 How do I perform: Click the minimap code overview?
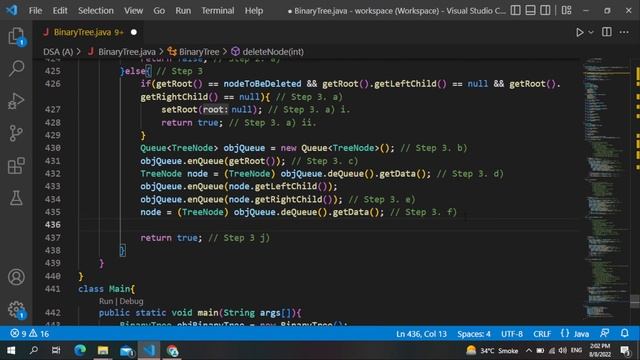[606, 188]
